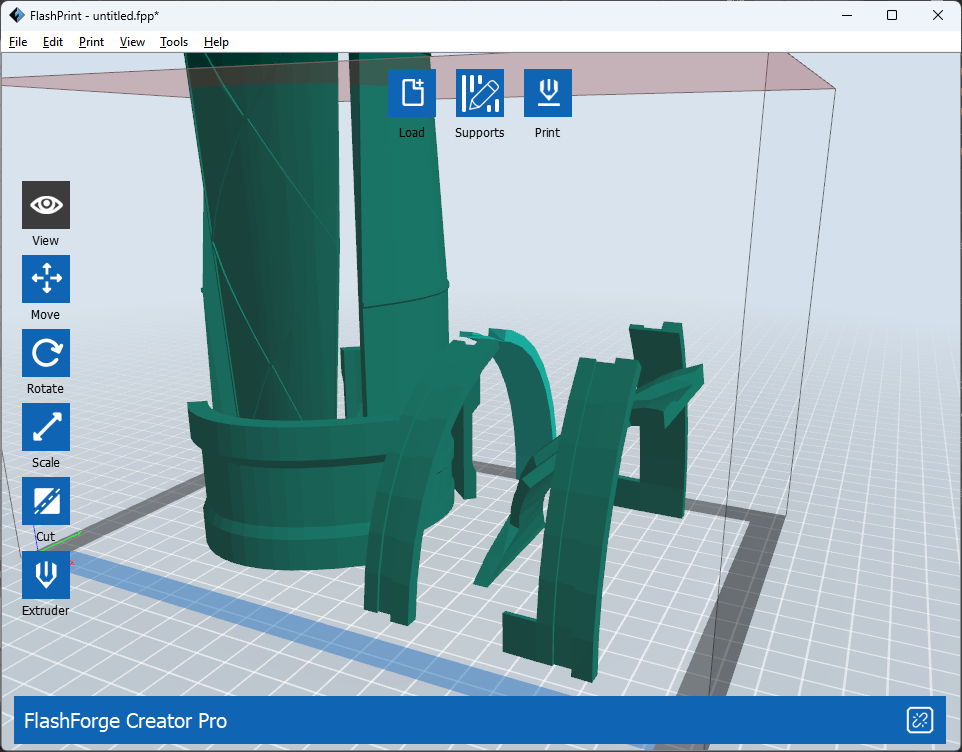Click the printer connection icon in status bar
Viewport: 962px width, 752px height.
point(920,720)
